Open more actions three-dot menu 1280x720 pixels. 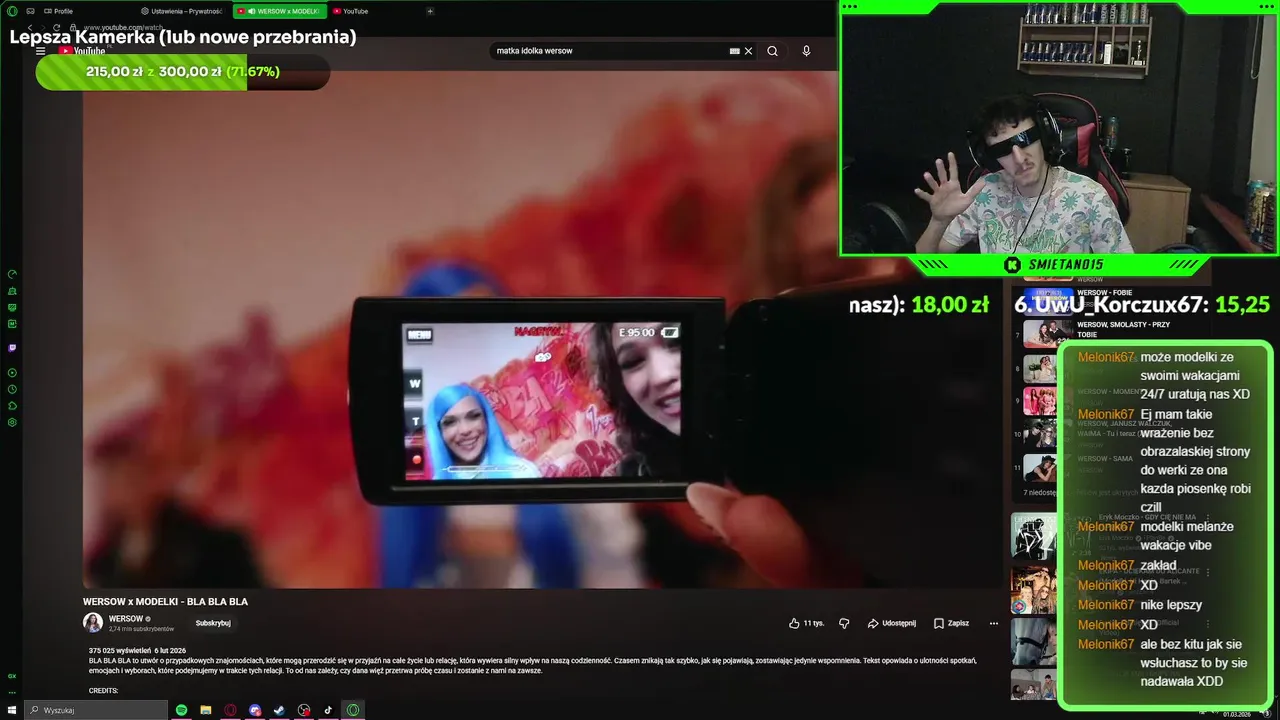(994, 623)
